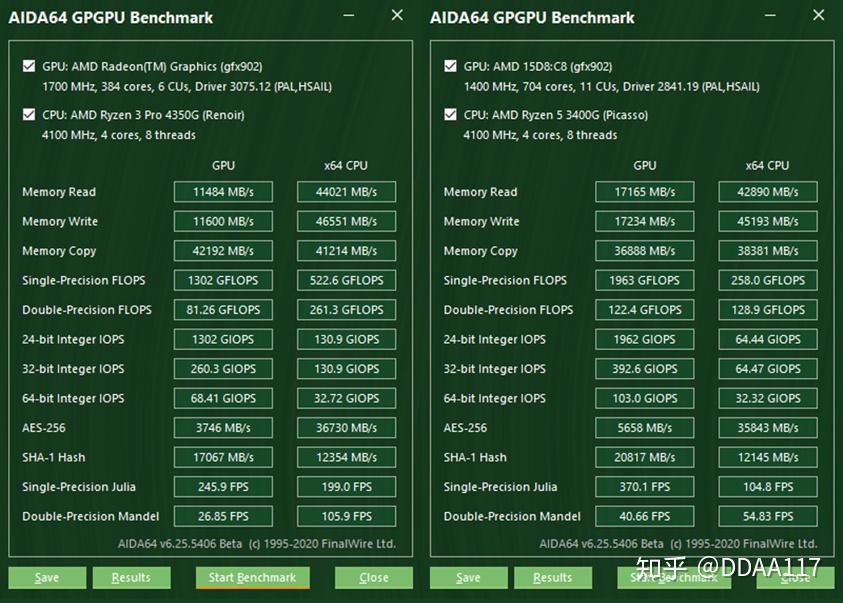Select the left GPU Memory Read result field
Viewport: 843px width, 603px height.
[223, 191]
